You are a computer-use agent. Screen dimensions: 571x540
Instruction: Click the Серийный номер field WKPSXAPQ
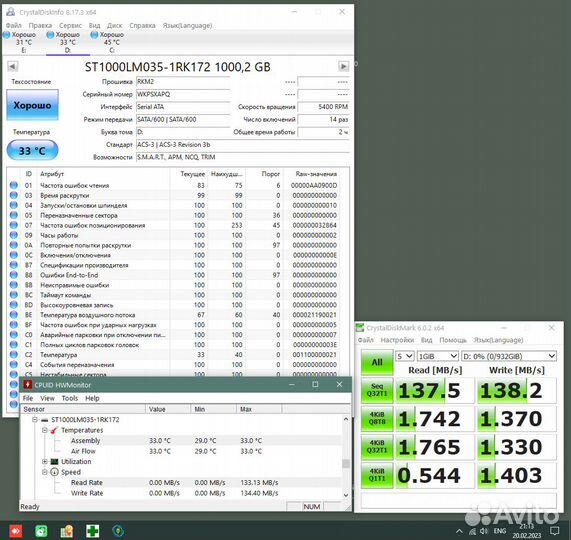[183, 94]
